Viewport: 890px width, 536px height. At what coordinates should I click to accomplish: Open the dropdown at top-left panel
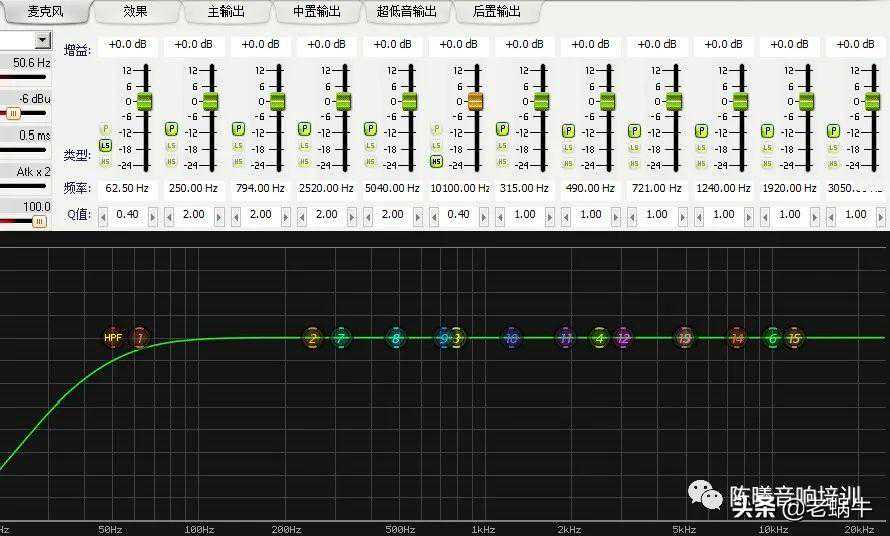tap(42, 40)
